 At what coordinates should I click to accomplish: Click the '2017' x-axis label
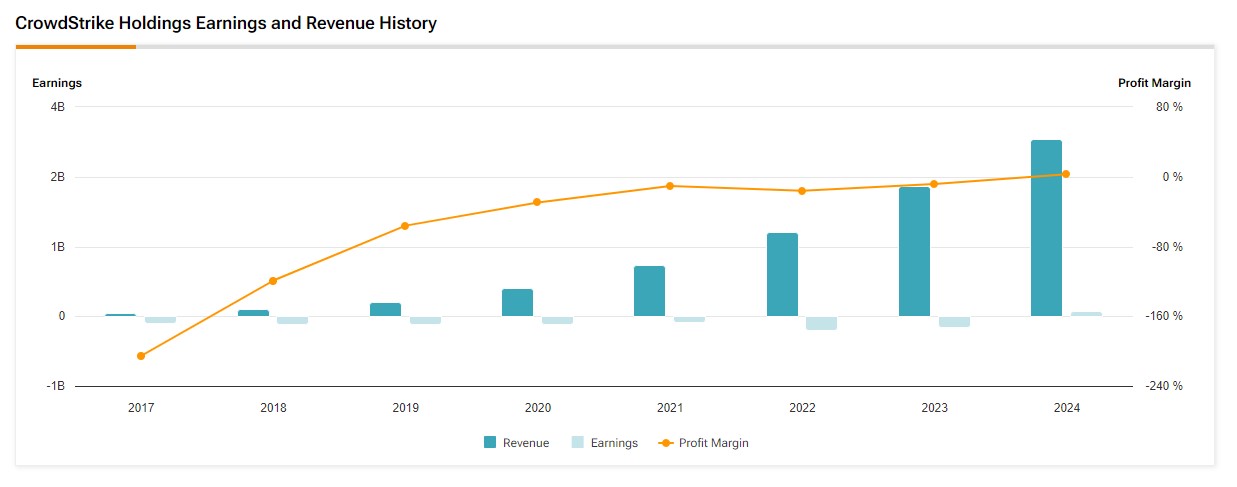[141, 408]
